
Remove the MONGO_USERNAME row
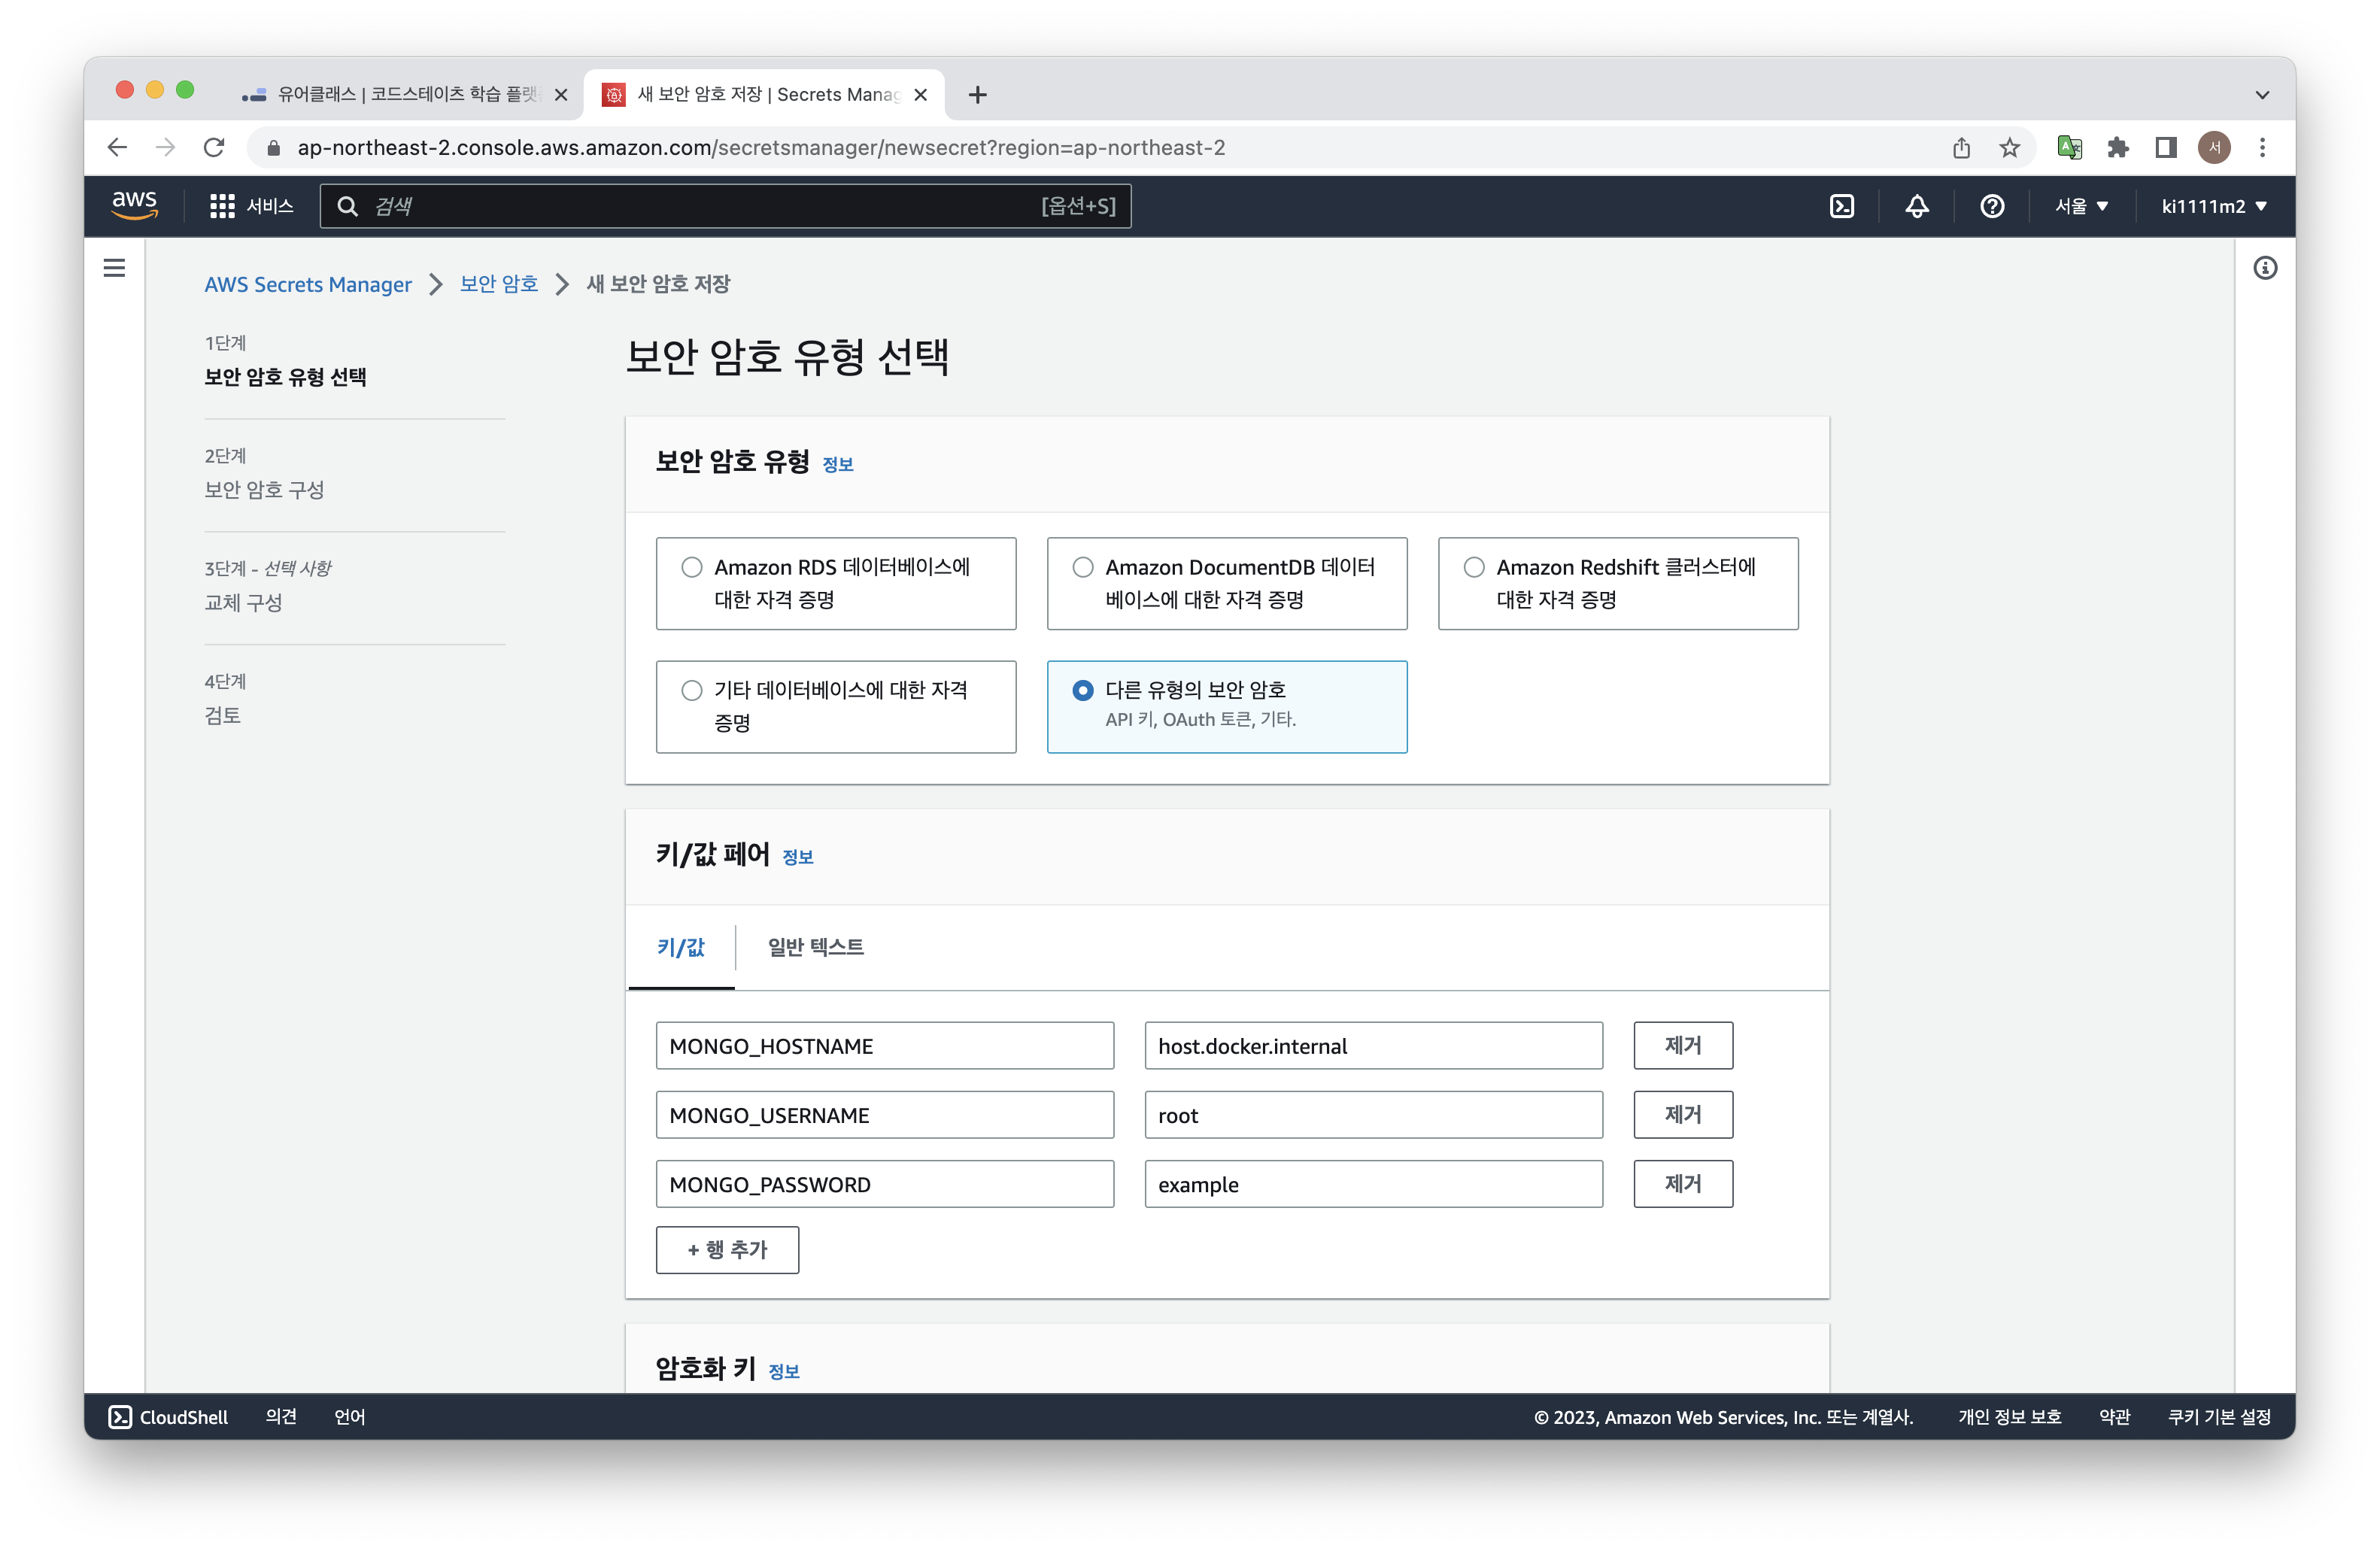[x=1683, y=1115]
